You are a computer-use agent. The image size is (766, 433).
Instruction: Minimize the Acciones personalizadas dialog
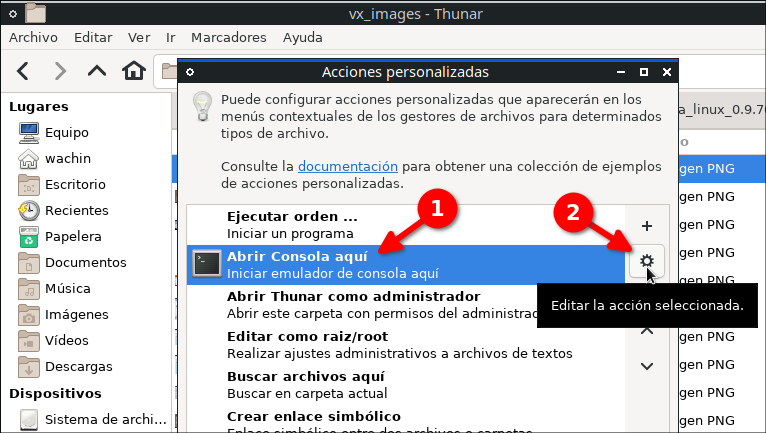tap(621, 72)
